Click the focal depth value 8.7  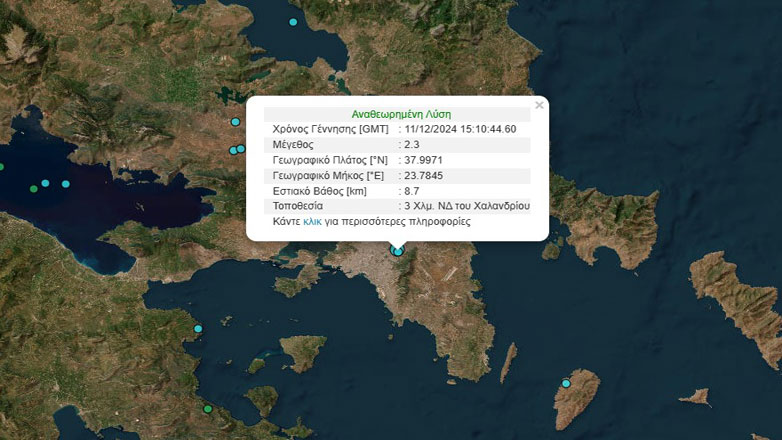412,191
